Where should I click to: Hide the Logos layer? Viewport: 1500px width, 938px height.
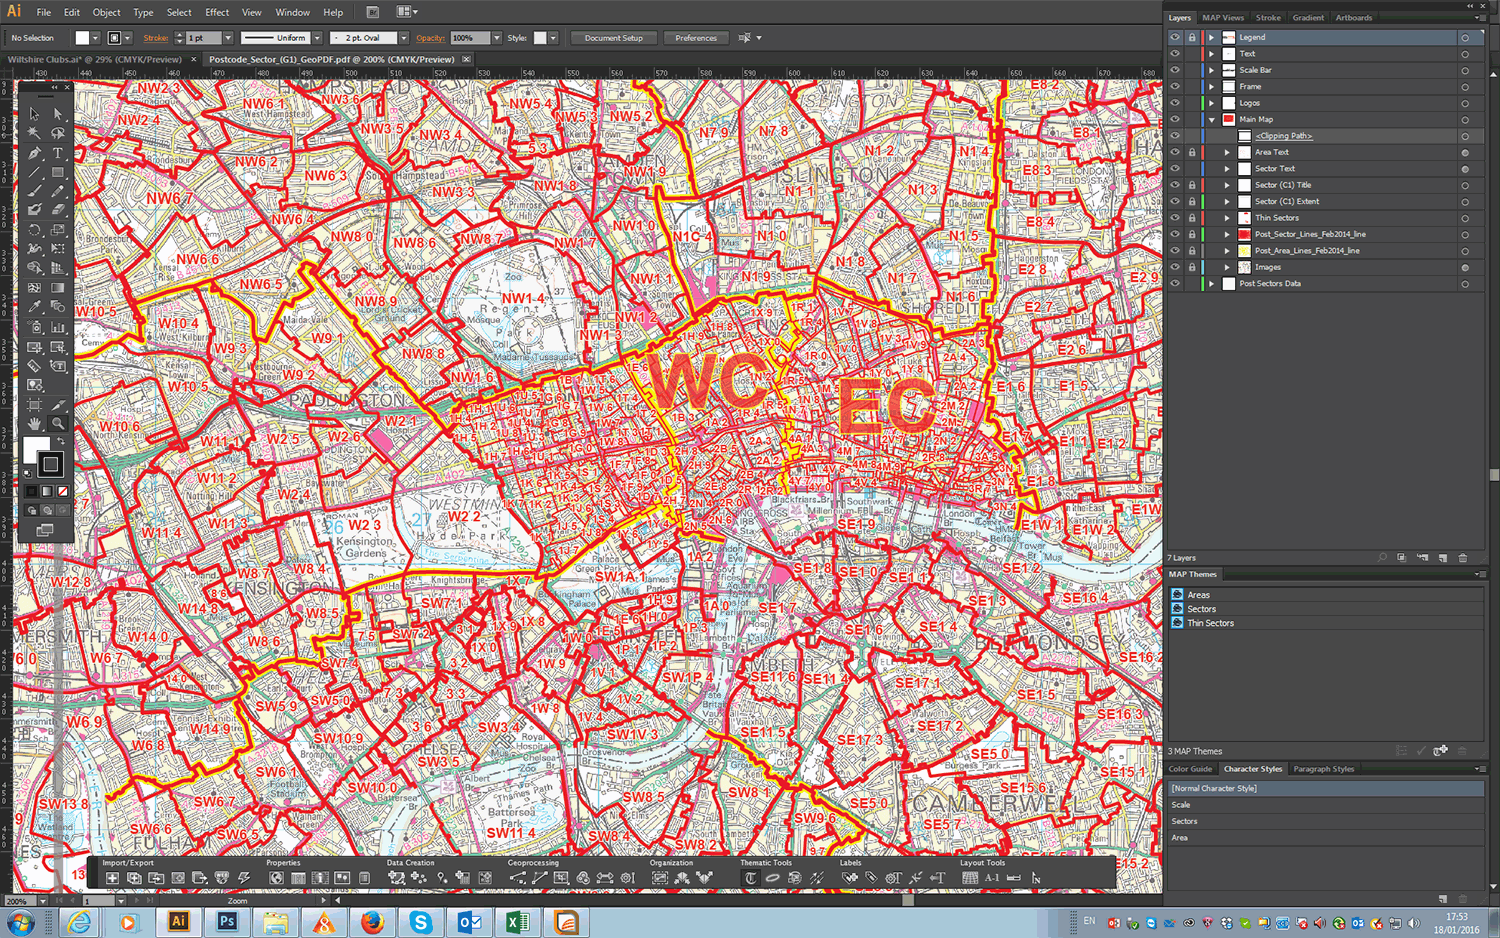pos(1175,103)
